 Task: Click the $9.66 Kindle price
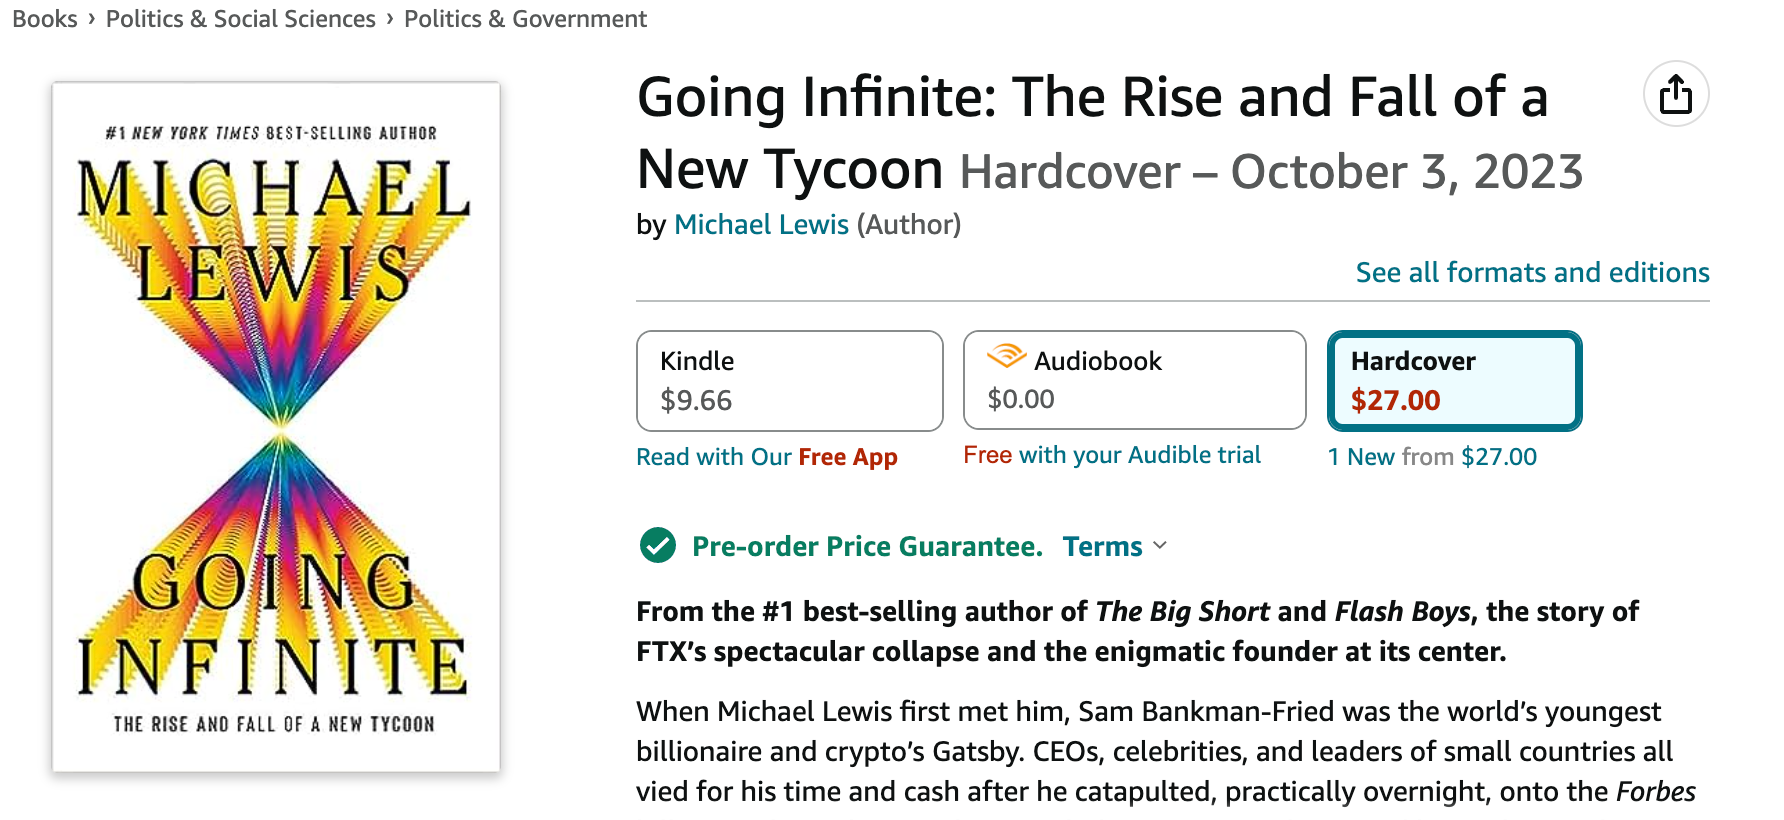click(696, 401)
